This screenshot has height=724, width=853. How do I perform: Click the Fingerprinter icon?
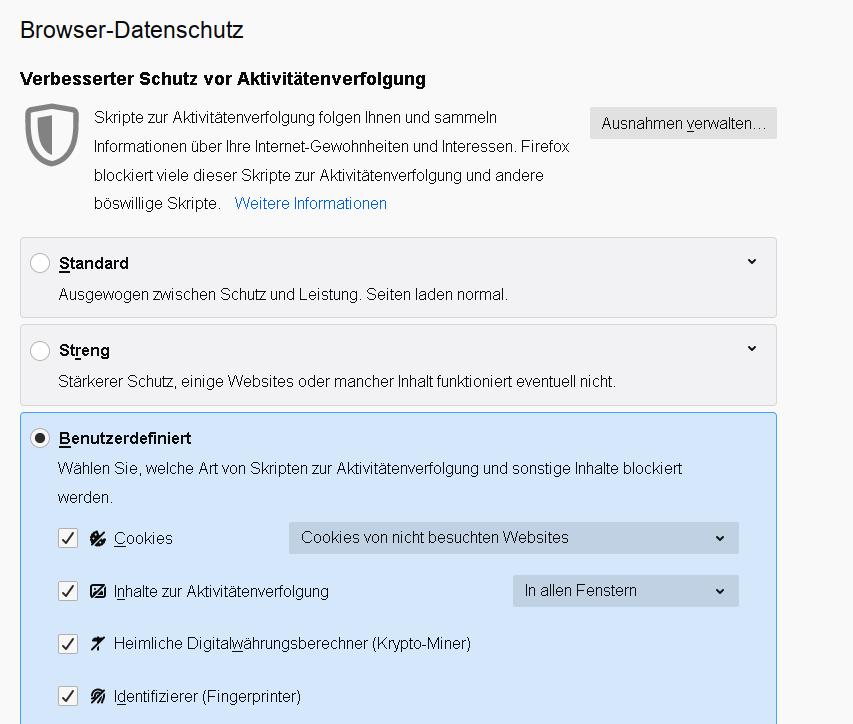click(98, 696)
